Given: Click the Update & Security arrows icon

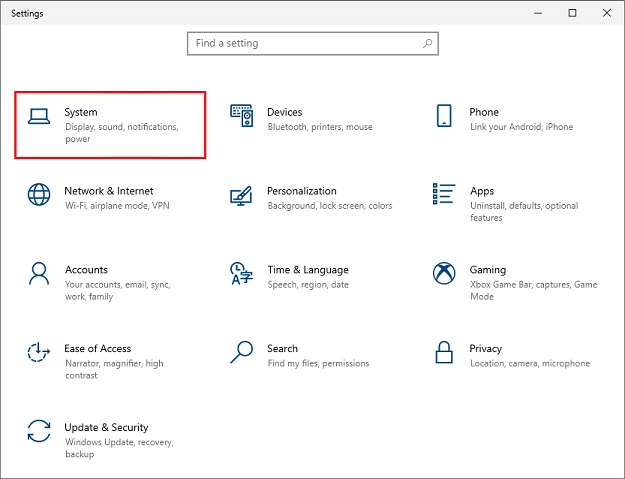Looking at the screenshot, I should point(39,431).
